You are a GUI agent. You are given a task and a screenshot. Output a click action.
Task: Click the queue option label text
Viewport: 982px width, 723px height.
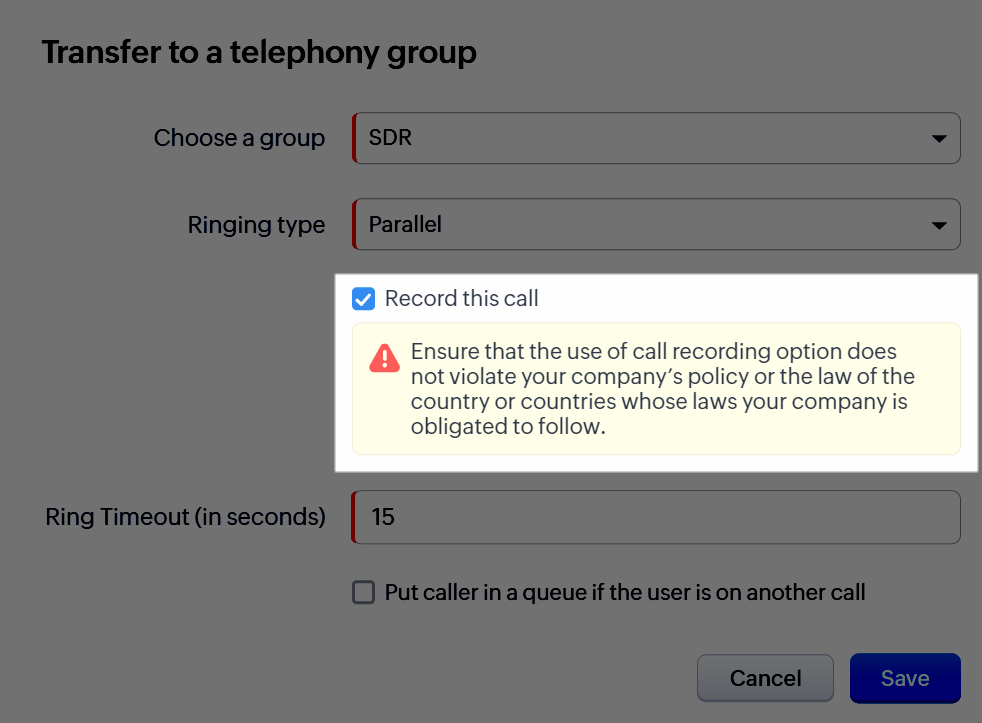click(625, 592)
